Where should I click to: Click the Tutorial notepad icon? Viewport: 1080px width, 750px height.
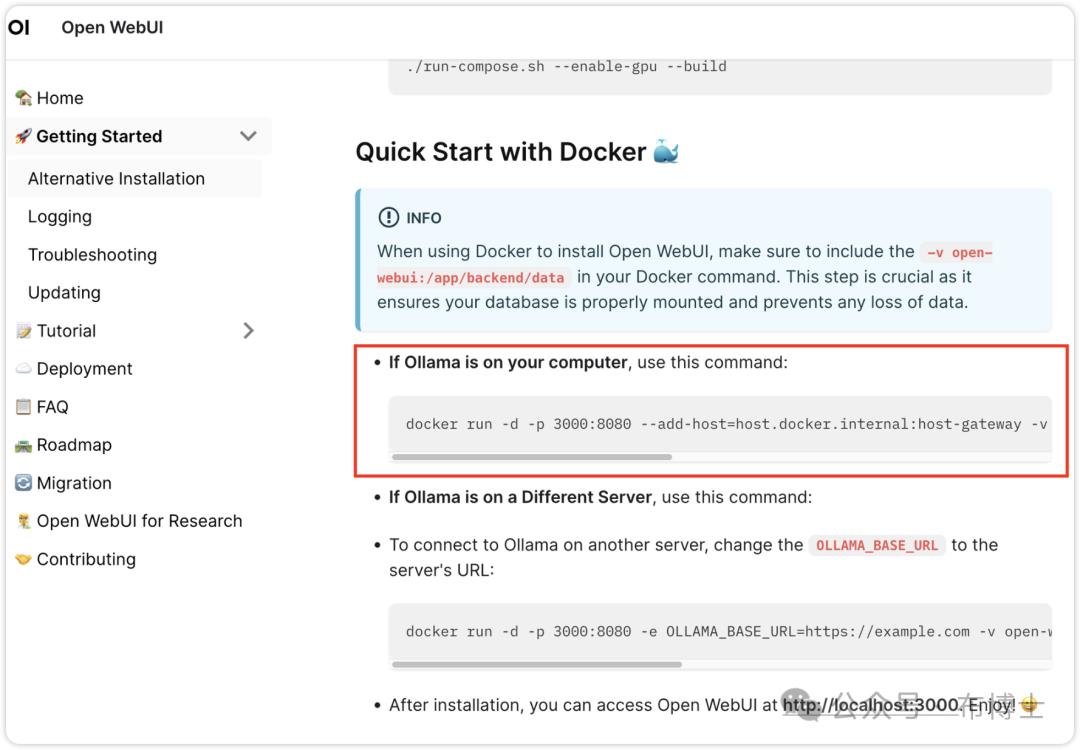click(23, 331)
